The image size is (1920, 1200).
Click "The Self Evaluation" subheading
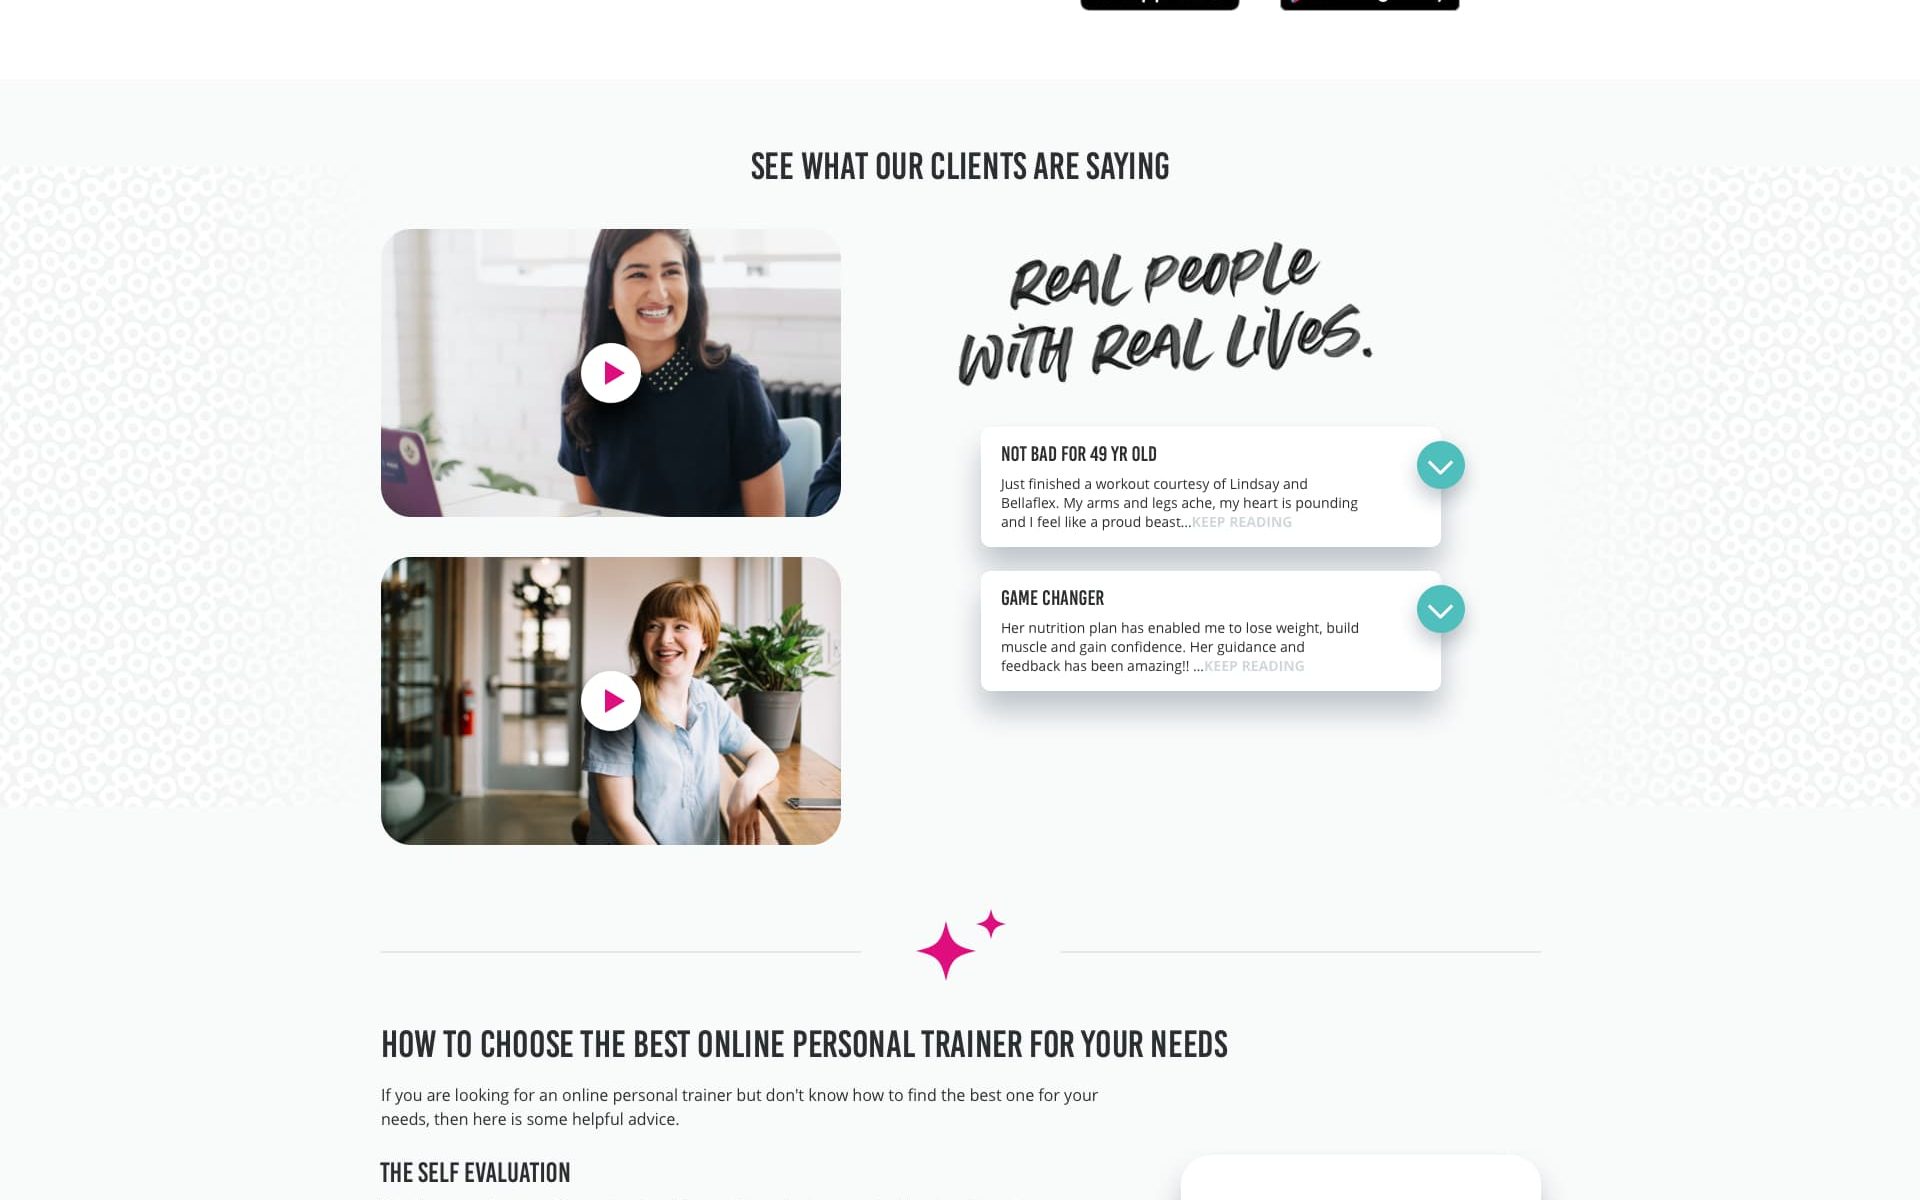[x=475, y=1172]
